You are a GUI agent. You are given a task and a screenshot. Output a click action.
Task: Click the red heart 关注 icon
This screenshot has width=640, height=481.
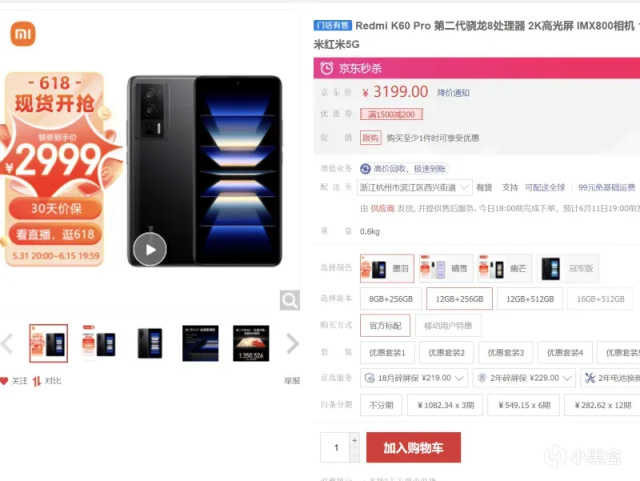click(4, 381)
